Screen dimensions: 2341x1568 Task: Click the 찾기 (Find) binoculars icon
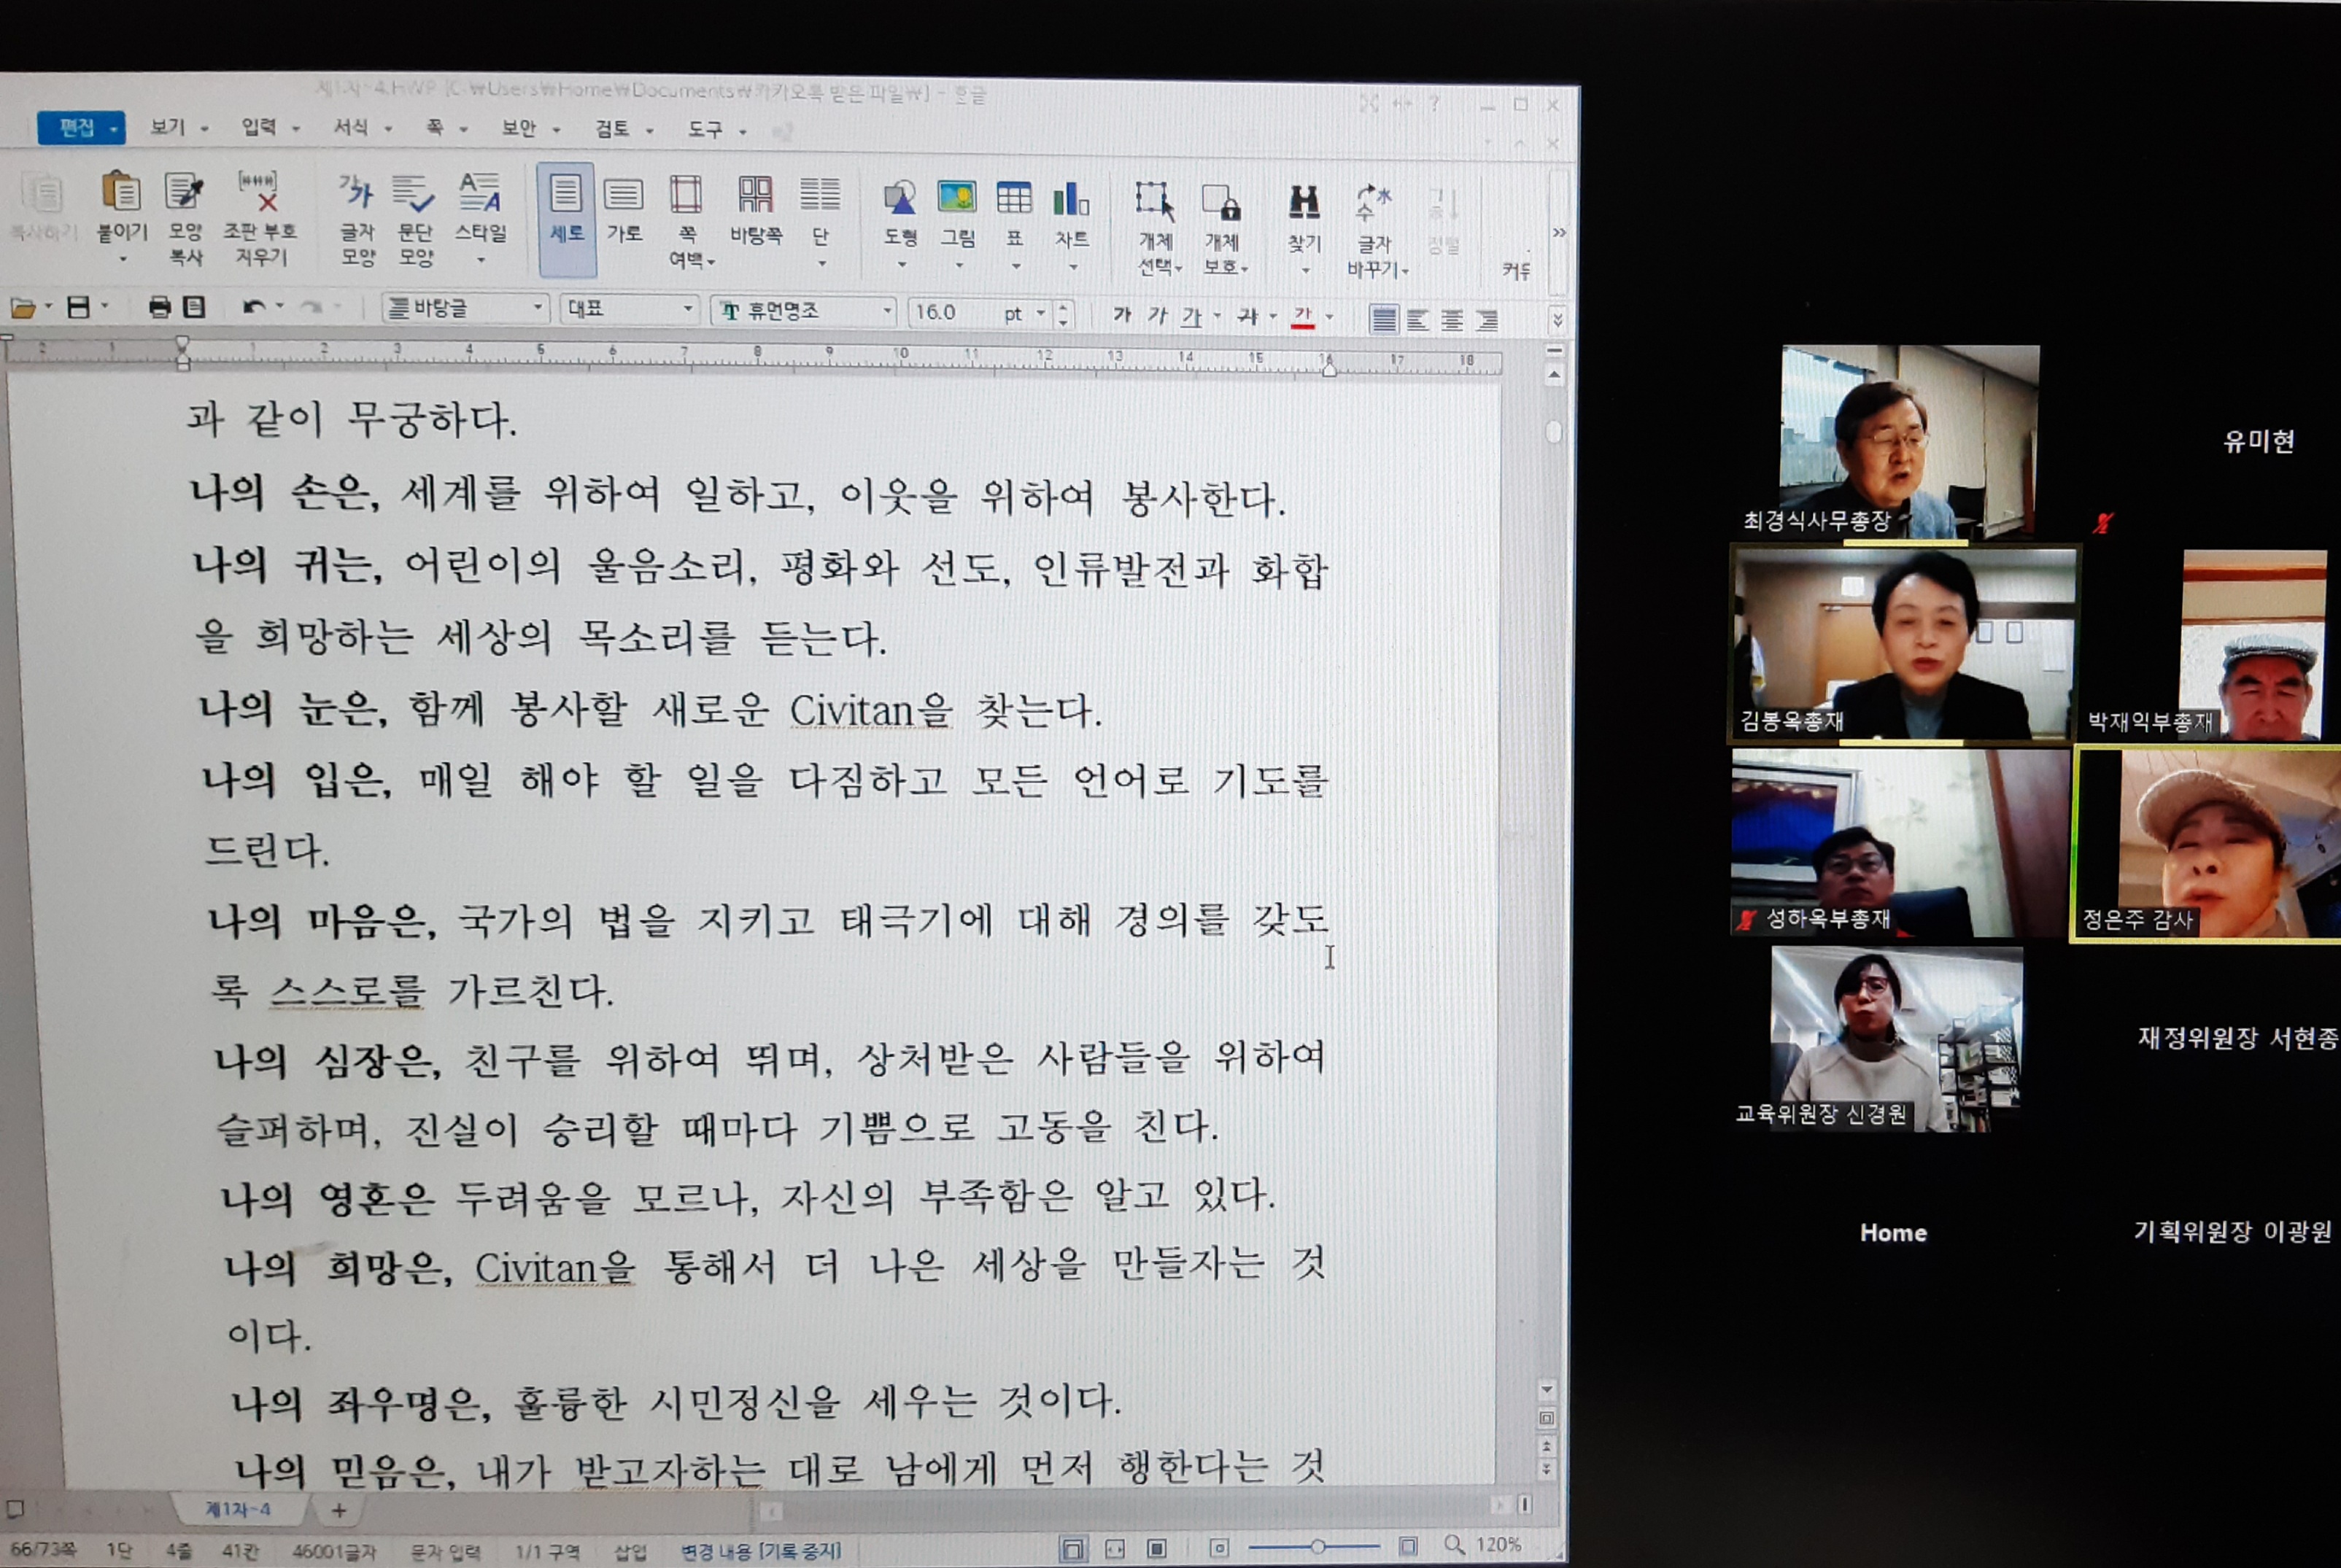coord(1304,202)
